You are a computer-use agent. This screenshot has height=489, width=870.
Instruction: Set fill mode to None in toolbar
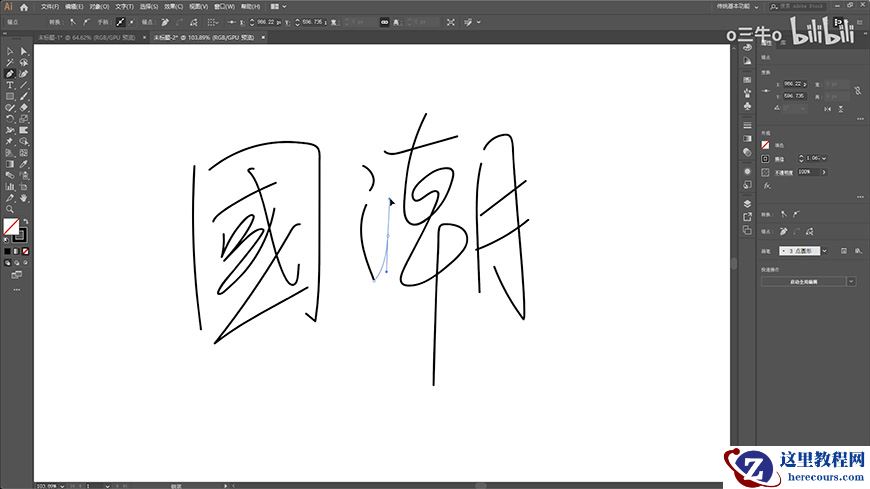[x=26, y=251]
